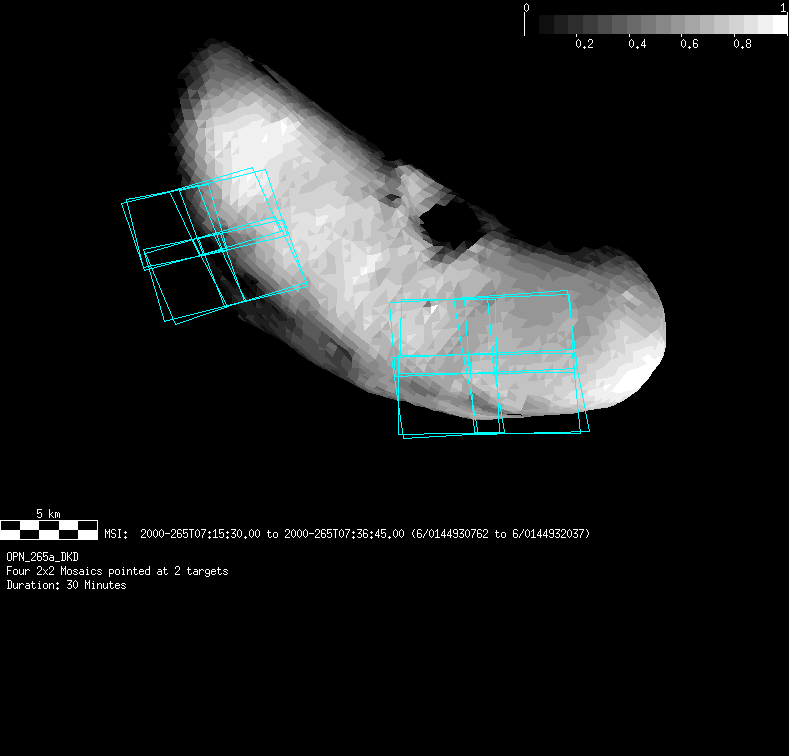Click the 0.2 tick label on legend
Screen dimensions: 789x756
(x=584, y=44)
